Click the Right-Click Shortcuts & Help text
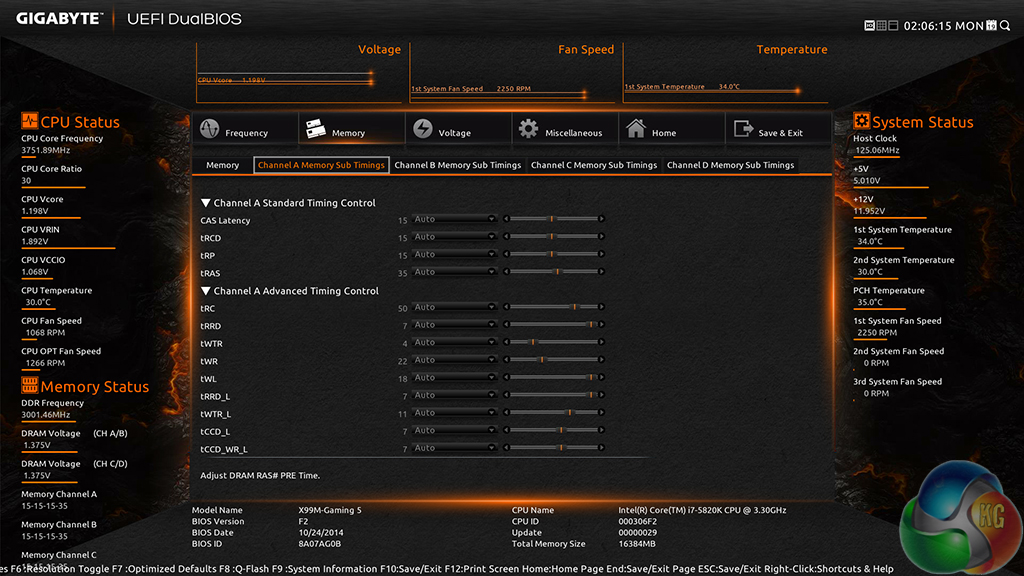The height and width of the screenshot is (576, 1024). click(x=828, y=569)
